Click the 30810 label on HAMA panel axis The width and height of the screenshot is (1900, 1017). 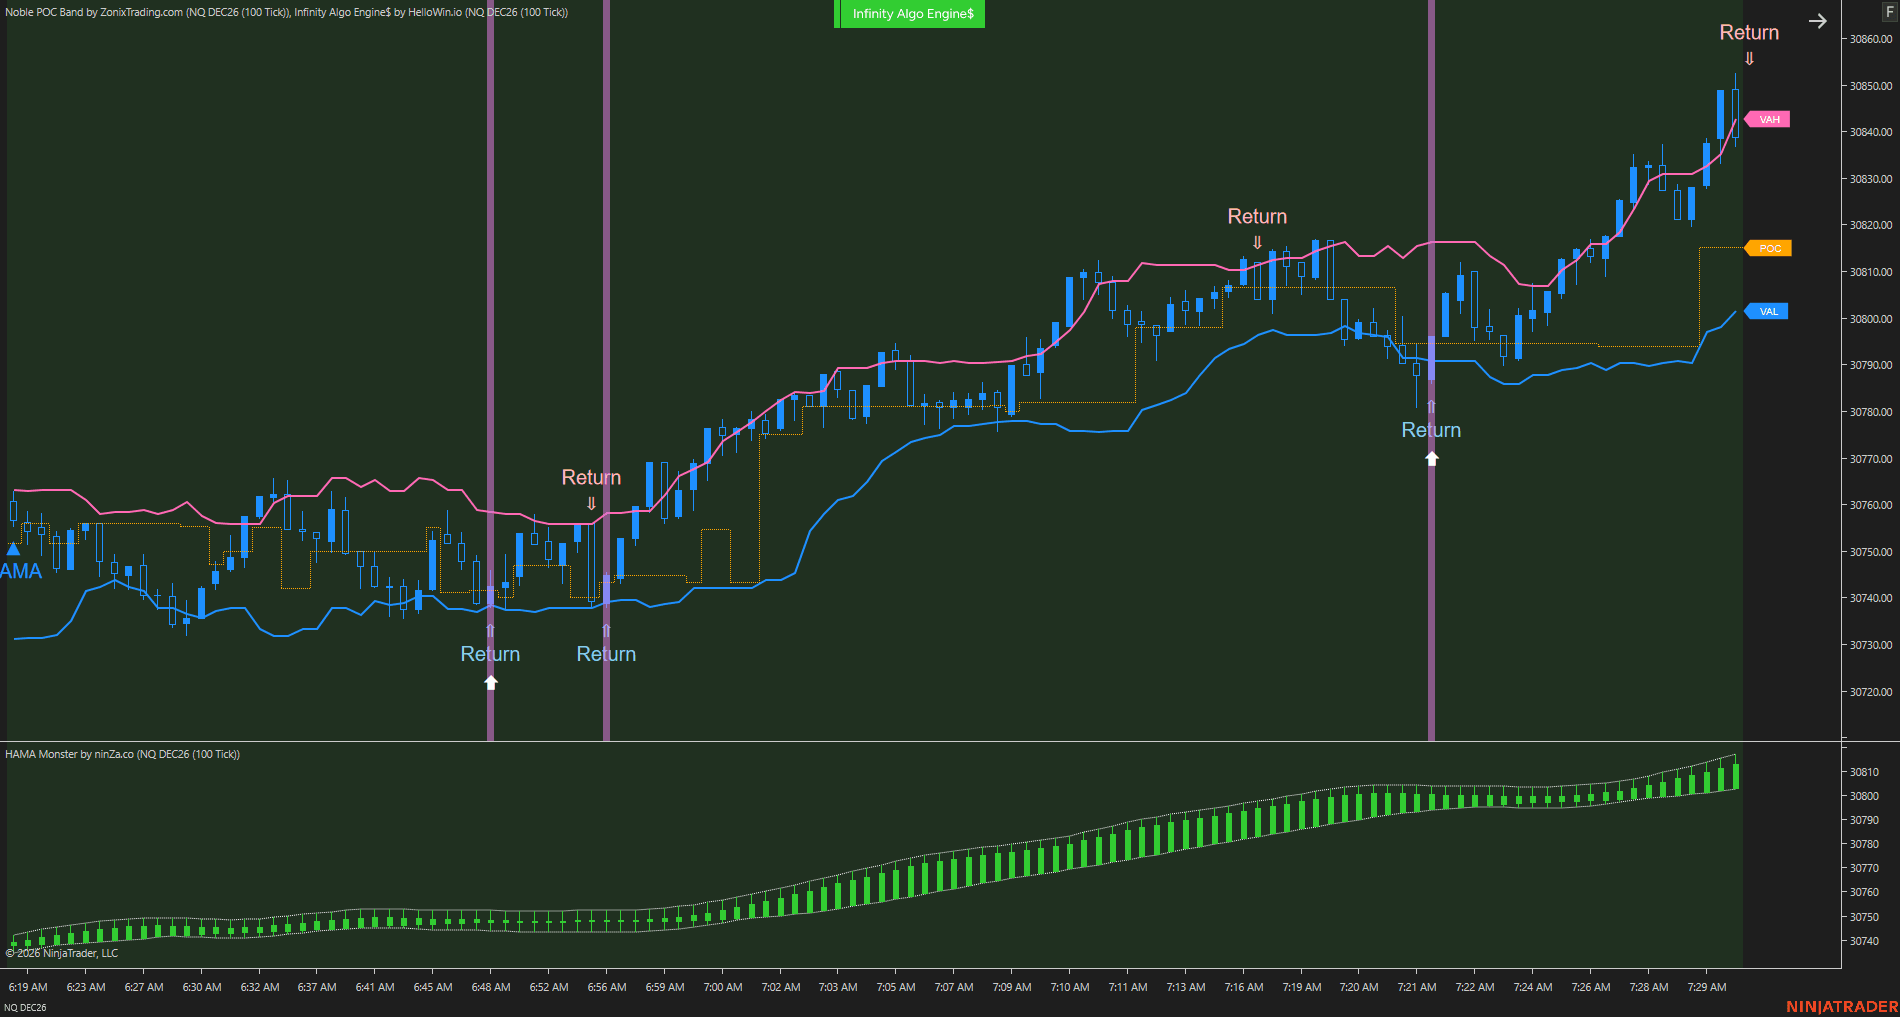[x=1864, y=772]
